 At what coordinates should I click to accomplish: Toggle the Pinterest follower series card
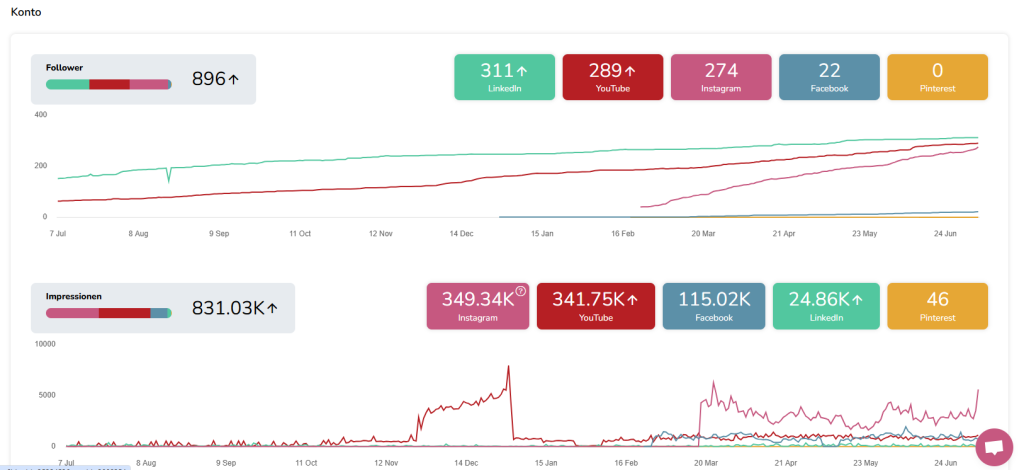937,77
